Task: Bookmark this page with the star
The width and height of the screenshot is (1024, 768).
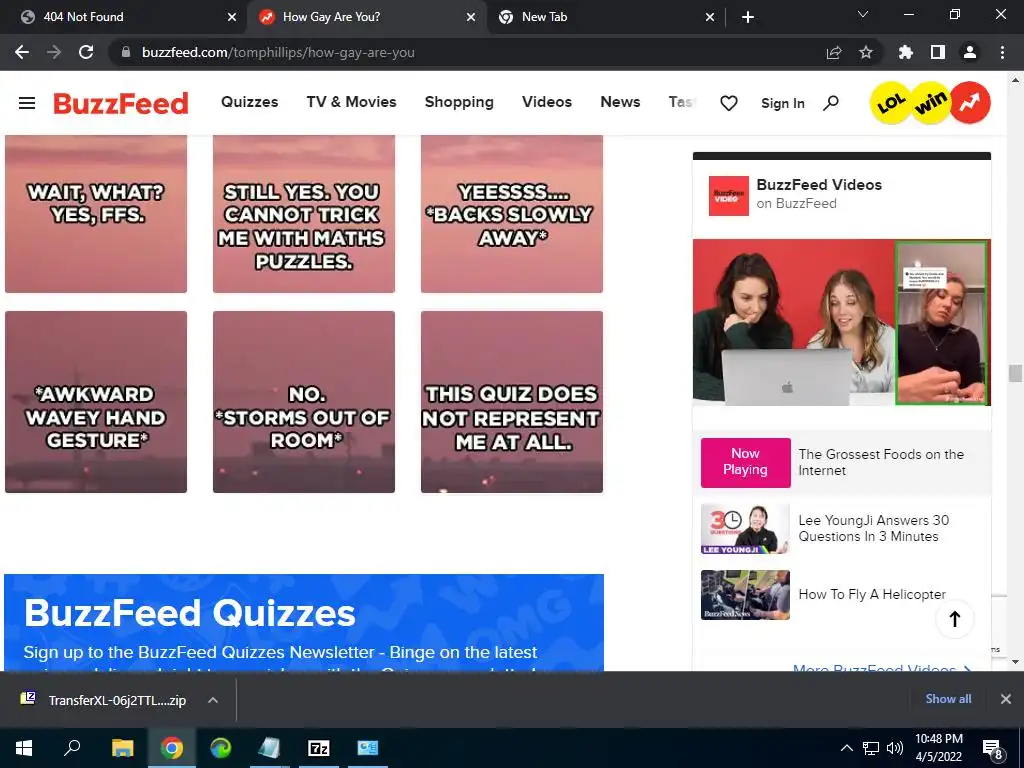Action: tap(866, 52)
